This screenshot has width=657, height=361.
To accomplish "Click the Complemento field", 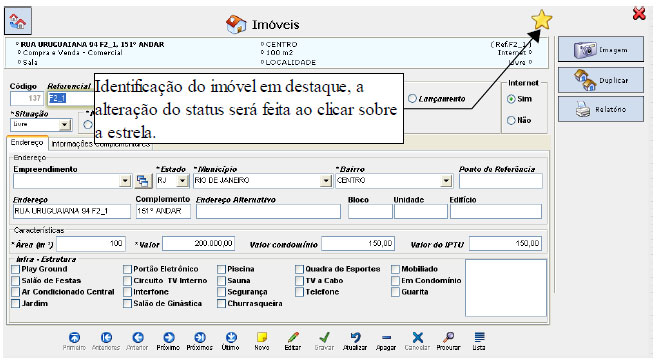I will pyautogui.click(x=163, y=211).
